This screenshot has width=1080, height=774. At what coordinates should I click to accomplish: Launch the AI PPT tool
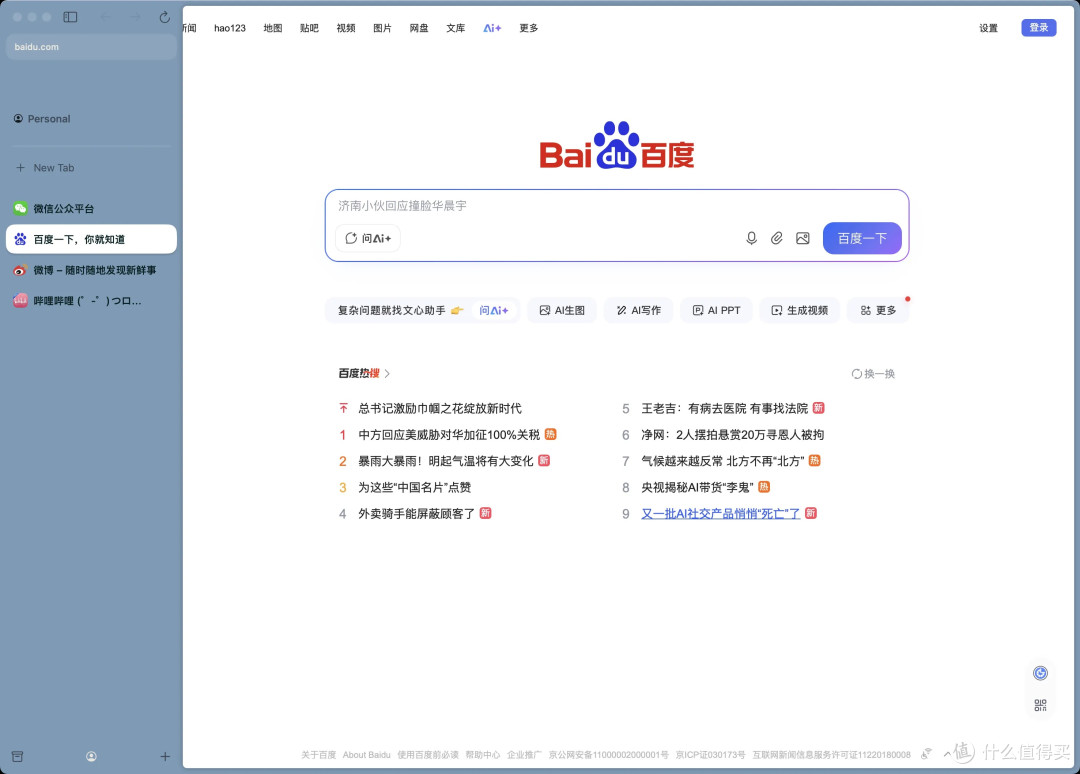coord(716,310)
